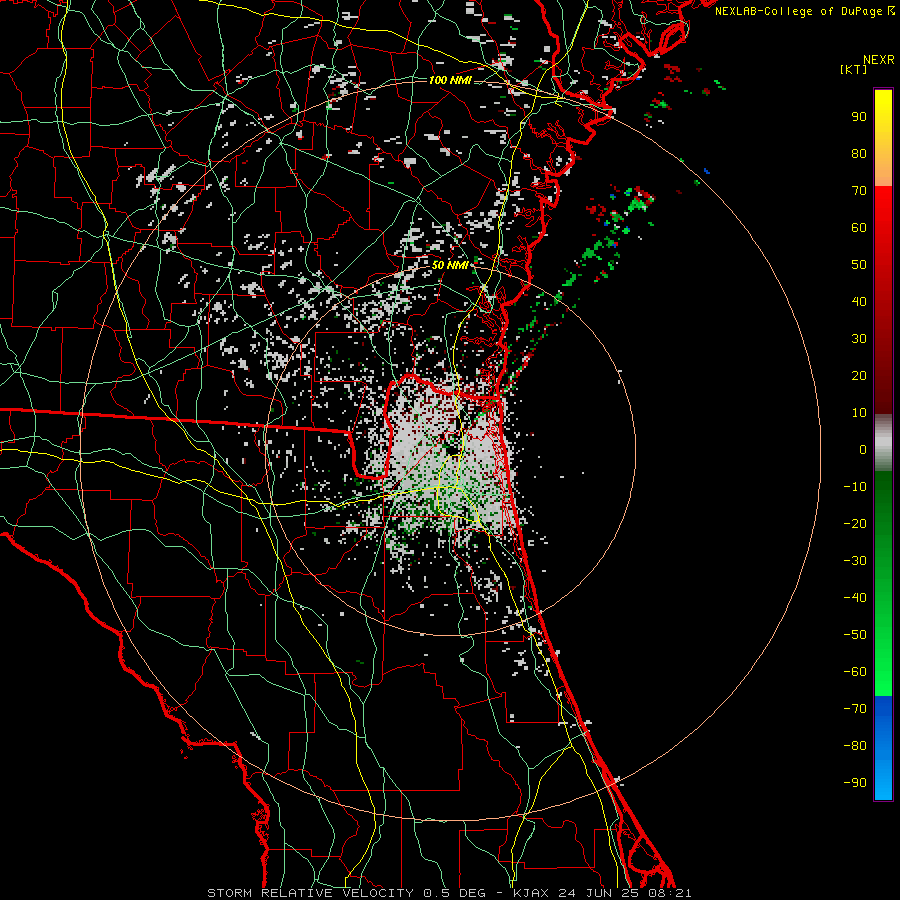
Task: Click the 100 NMI range ring label
Action: tap(449, 80)
